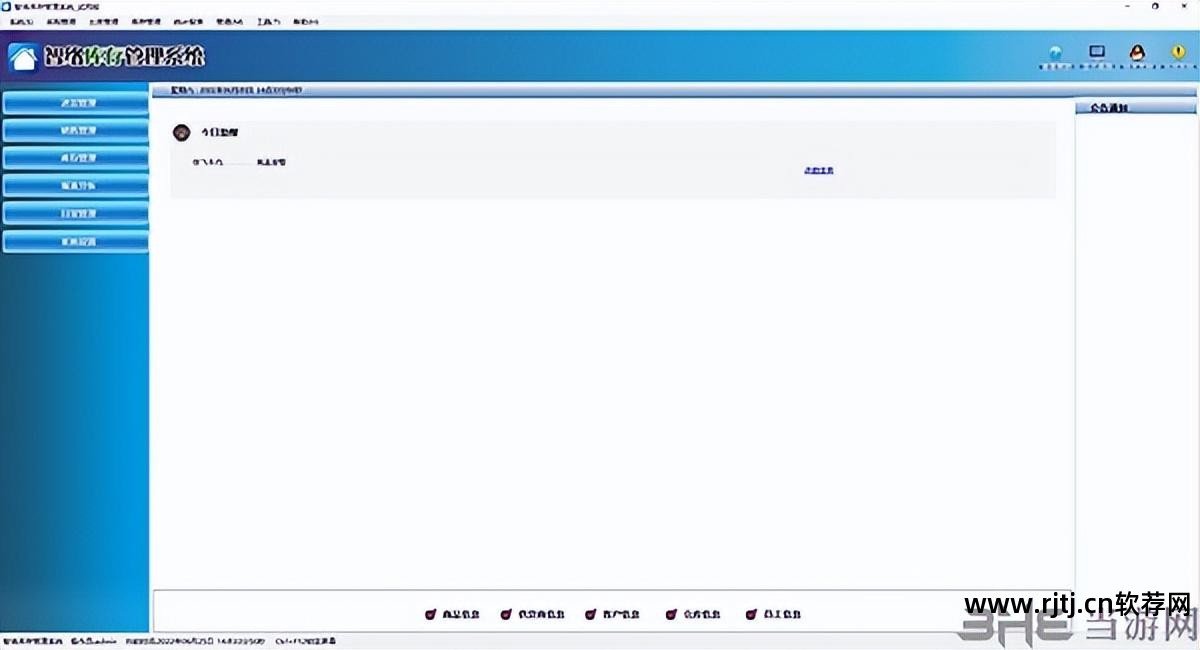Click the blue underlined link in the reminder panel
Image resolution: width=1200 pixels, height=650 pixels.
pyautogui.click(x=819, y=171)
